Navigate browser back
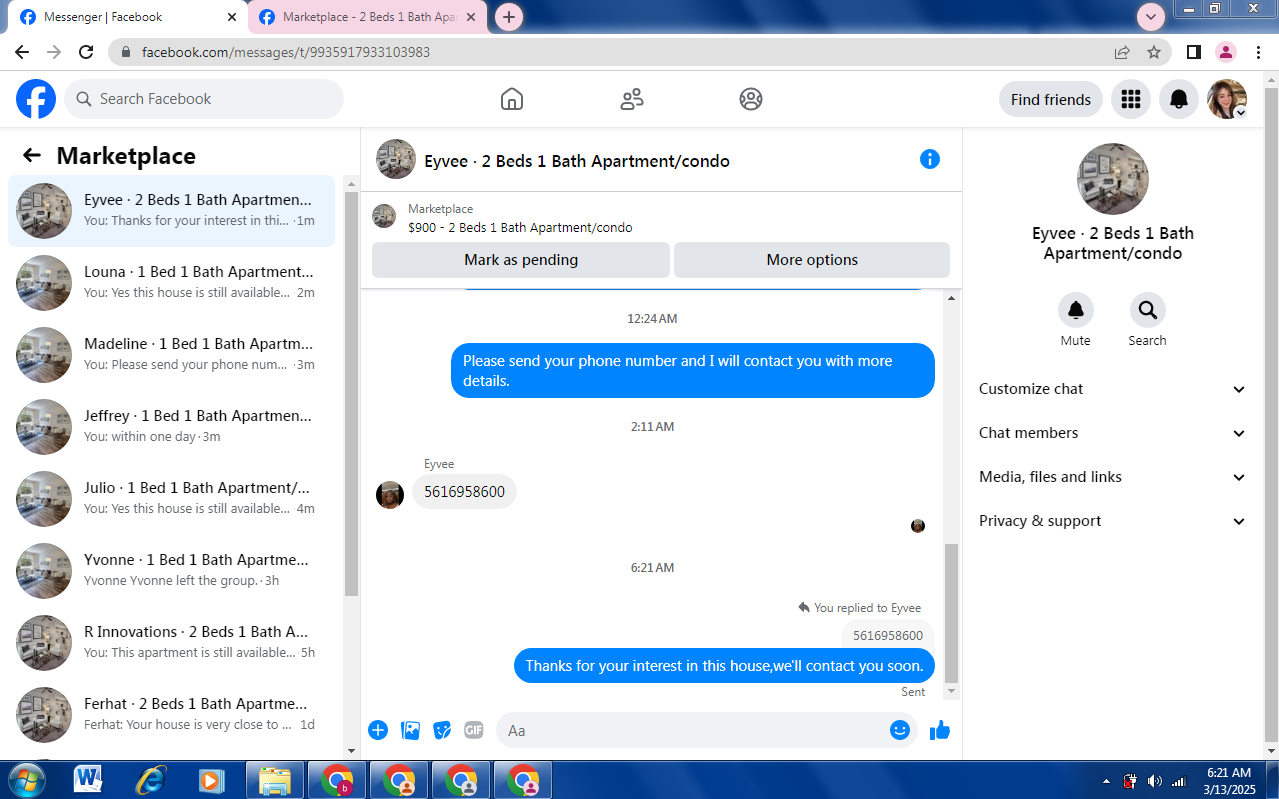Screen dimensions: 1279x799 coord(22,52)
